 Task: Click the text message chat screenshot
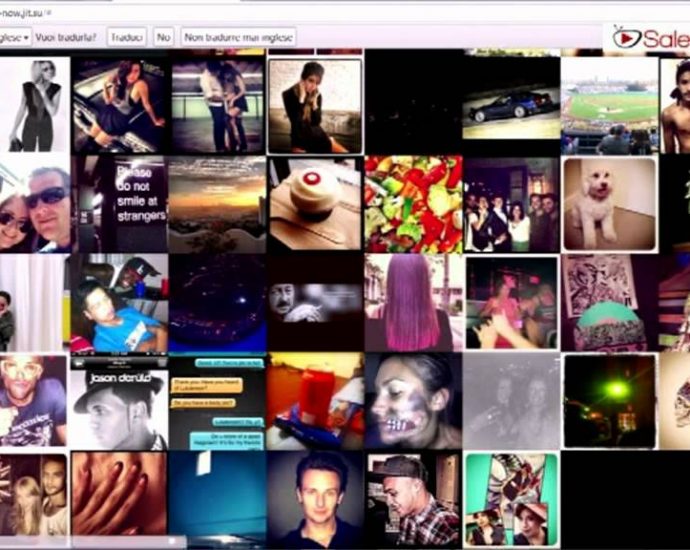(217, 401)
